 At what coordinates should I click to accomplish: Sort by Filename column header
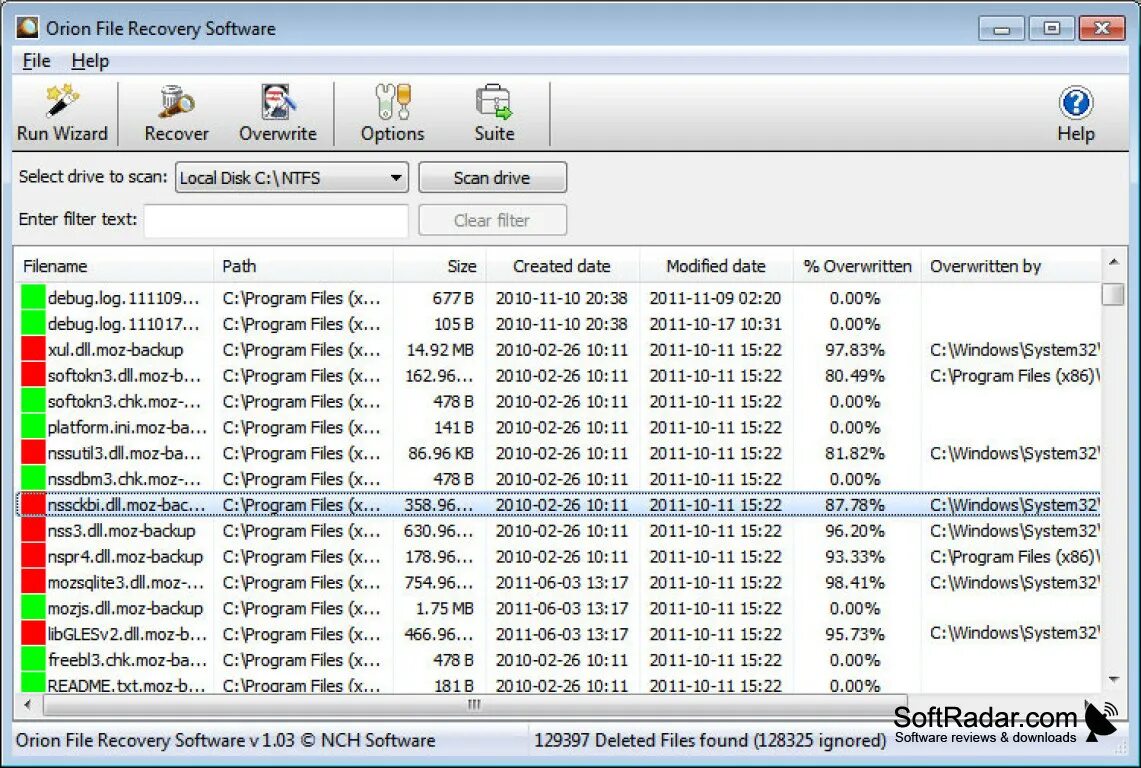click(x=115, y=266)
